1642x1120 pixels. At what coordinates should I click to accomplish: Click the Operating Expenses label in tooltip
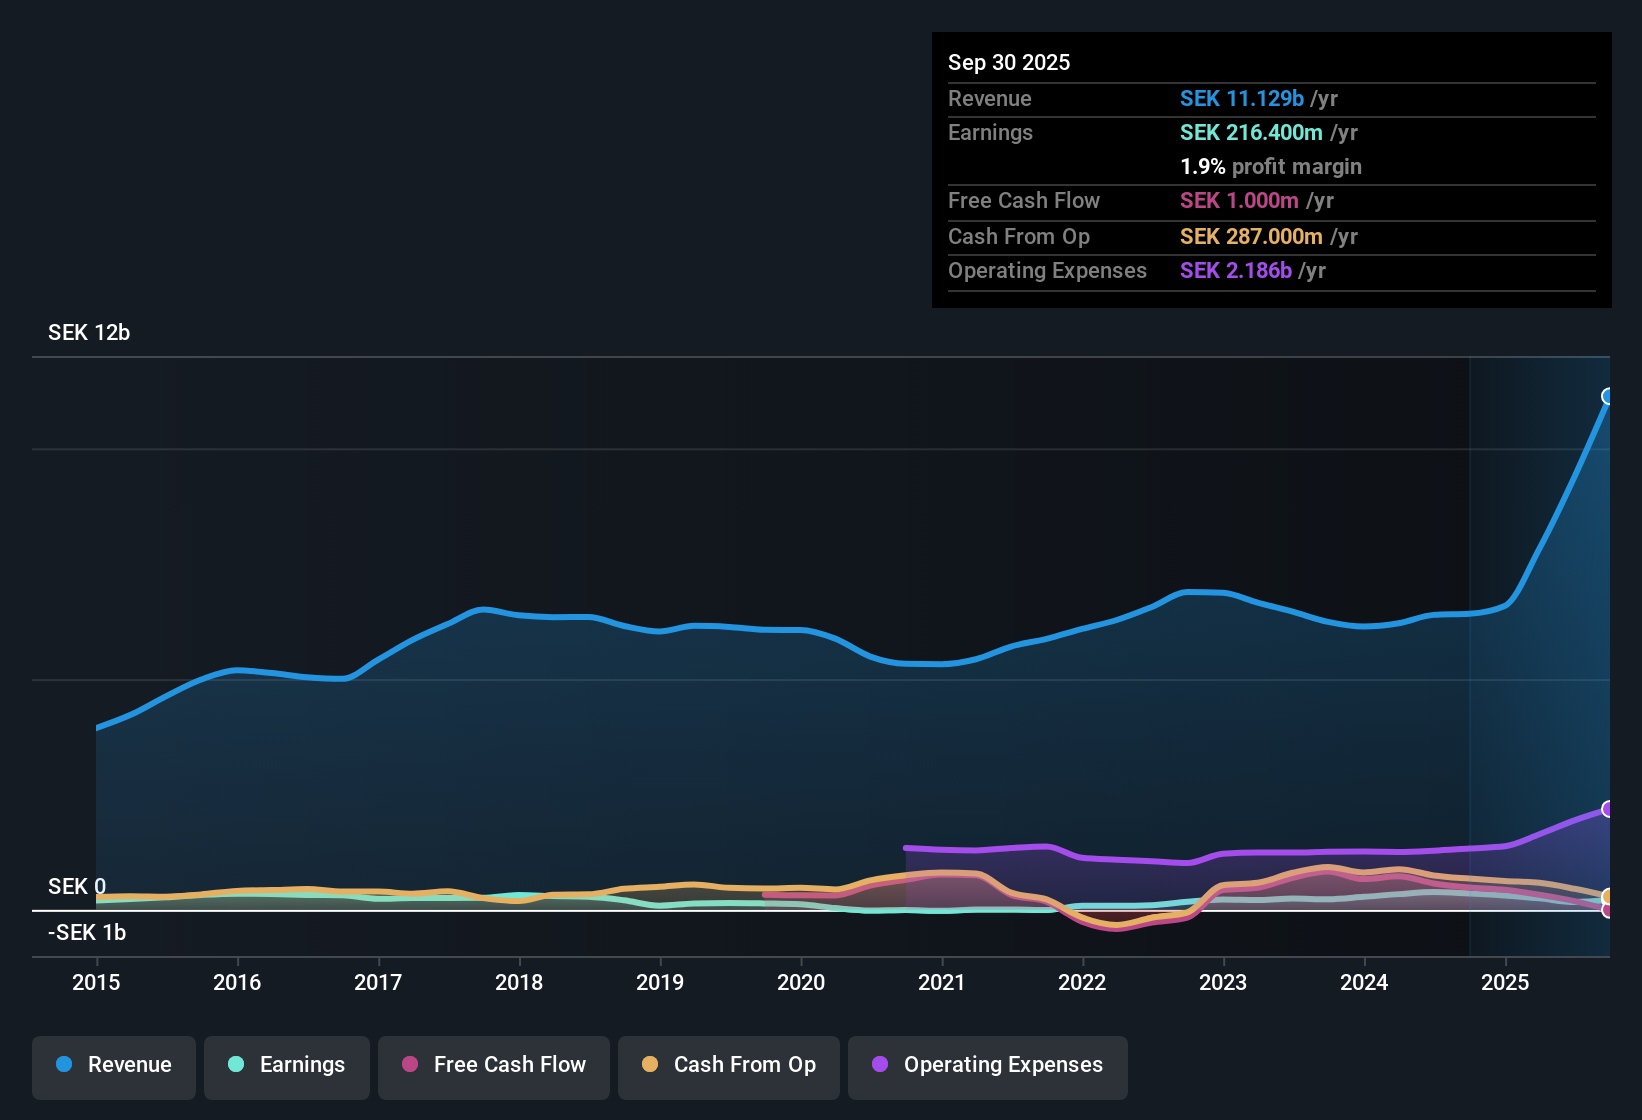tap(1048, 271)
